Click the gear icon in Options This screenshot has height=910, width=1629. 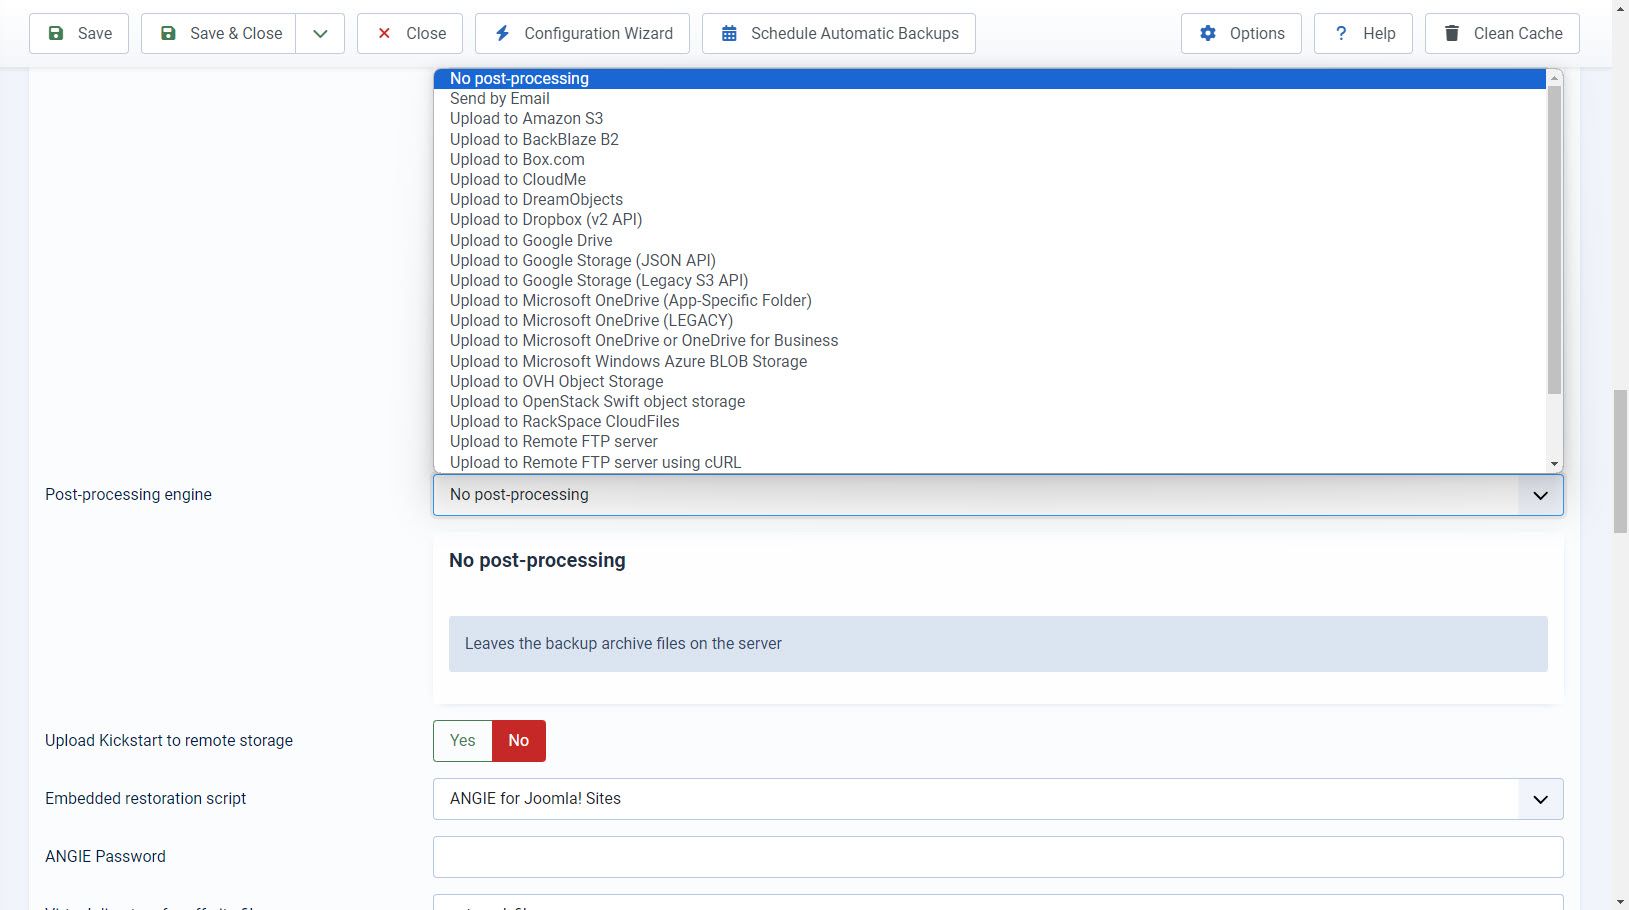1208,33
